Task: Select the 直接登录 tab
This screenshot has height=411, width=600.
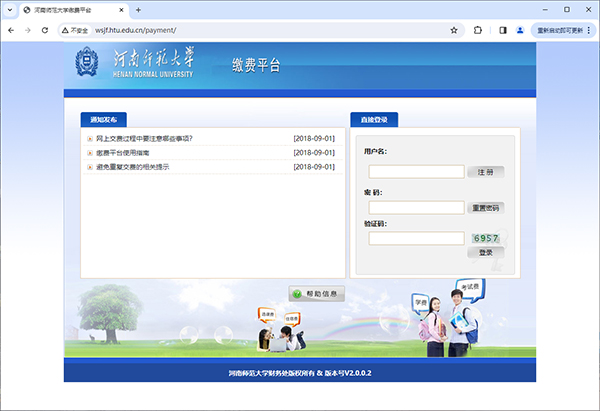Action: 373,119
